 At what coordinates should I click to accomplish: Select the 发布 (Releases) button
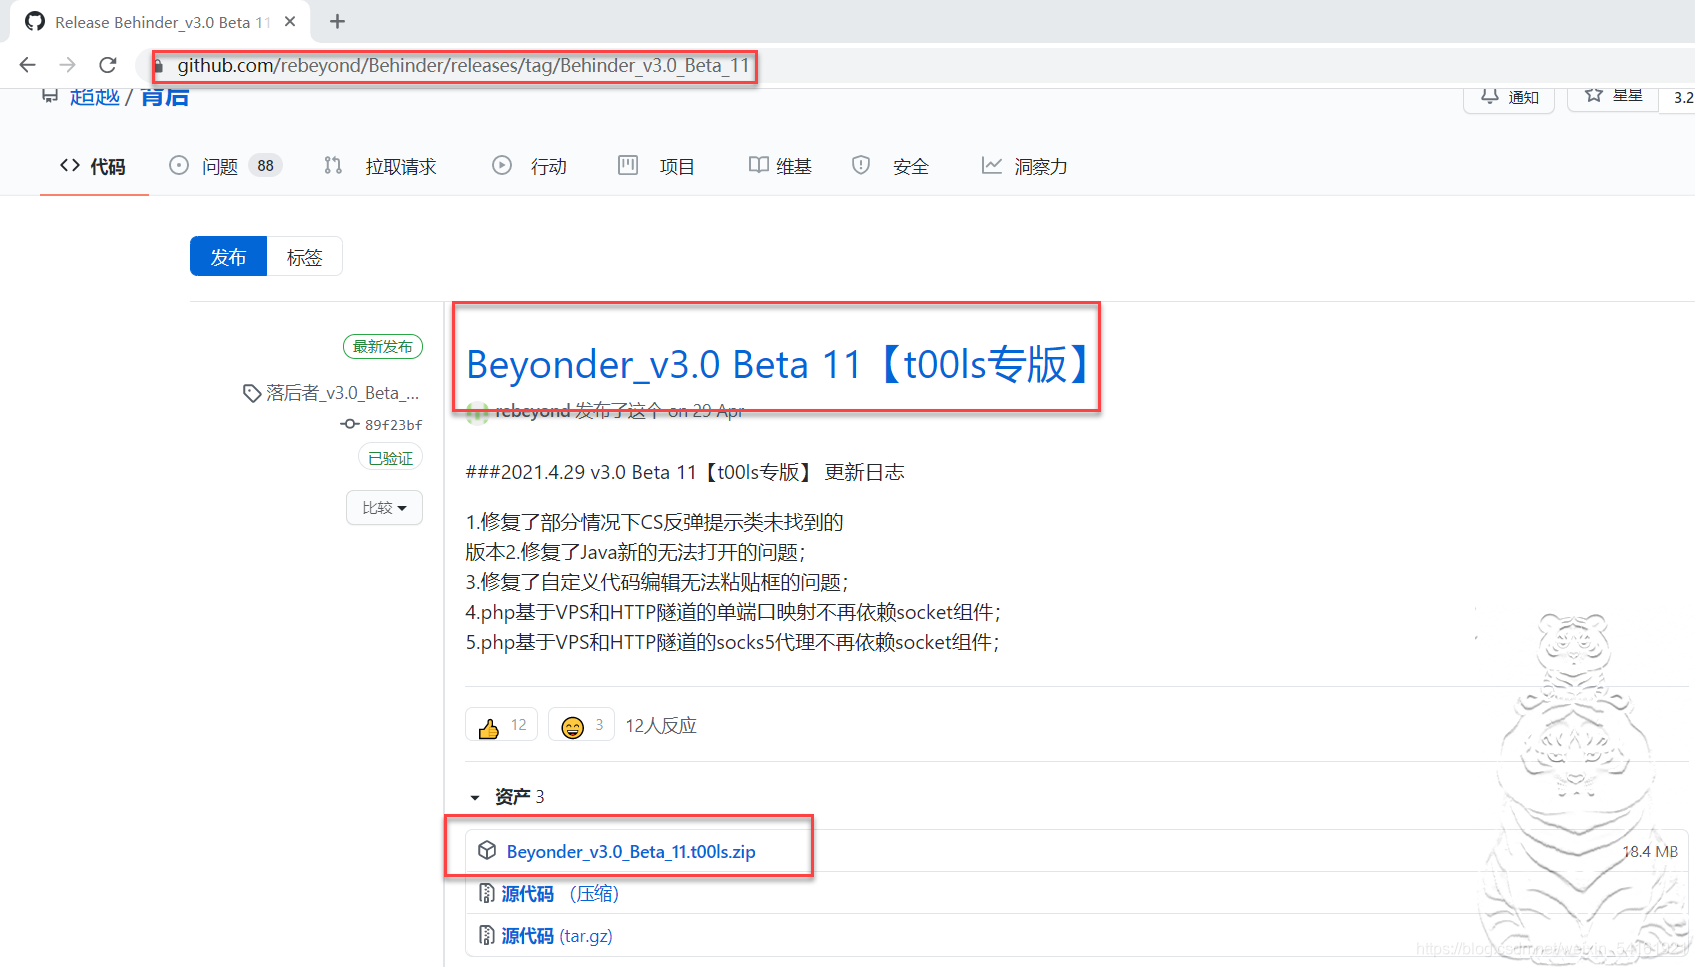click(228, 257)
